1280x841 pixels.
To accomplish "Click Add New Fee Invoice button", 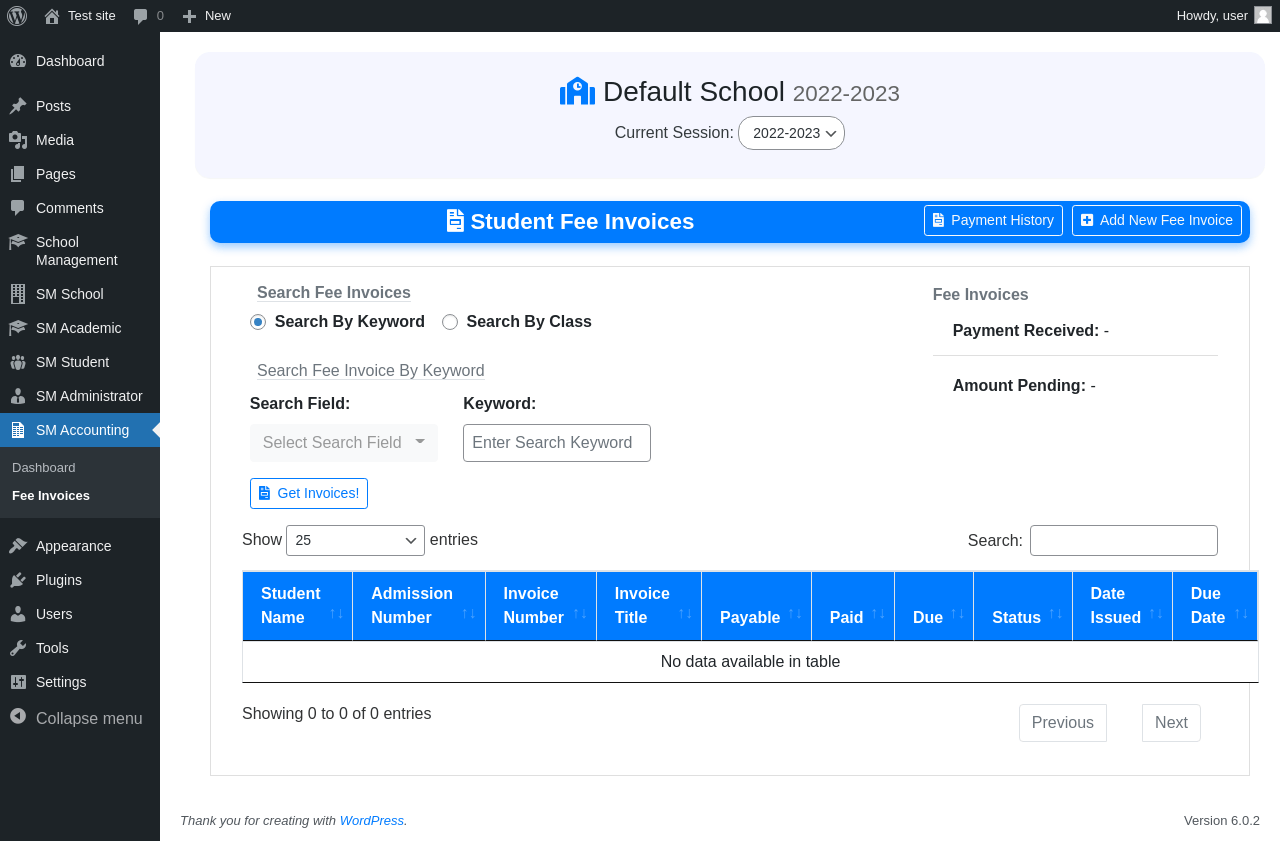I will click(x=1156, y=220).
